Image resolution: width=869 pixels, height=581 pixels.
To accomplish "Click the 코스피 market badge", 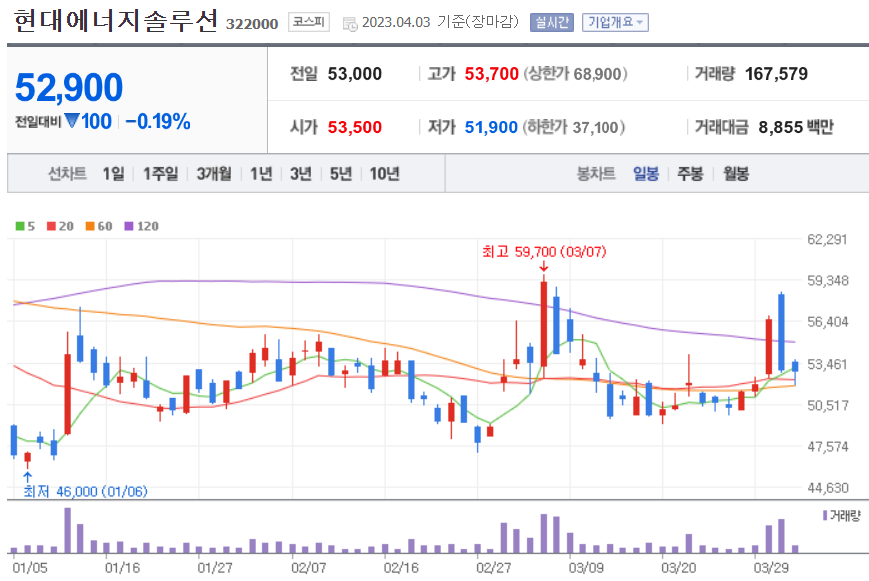I will click(x=309, y=22).
